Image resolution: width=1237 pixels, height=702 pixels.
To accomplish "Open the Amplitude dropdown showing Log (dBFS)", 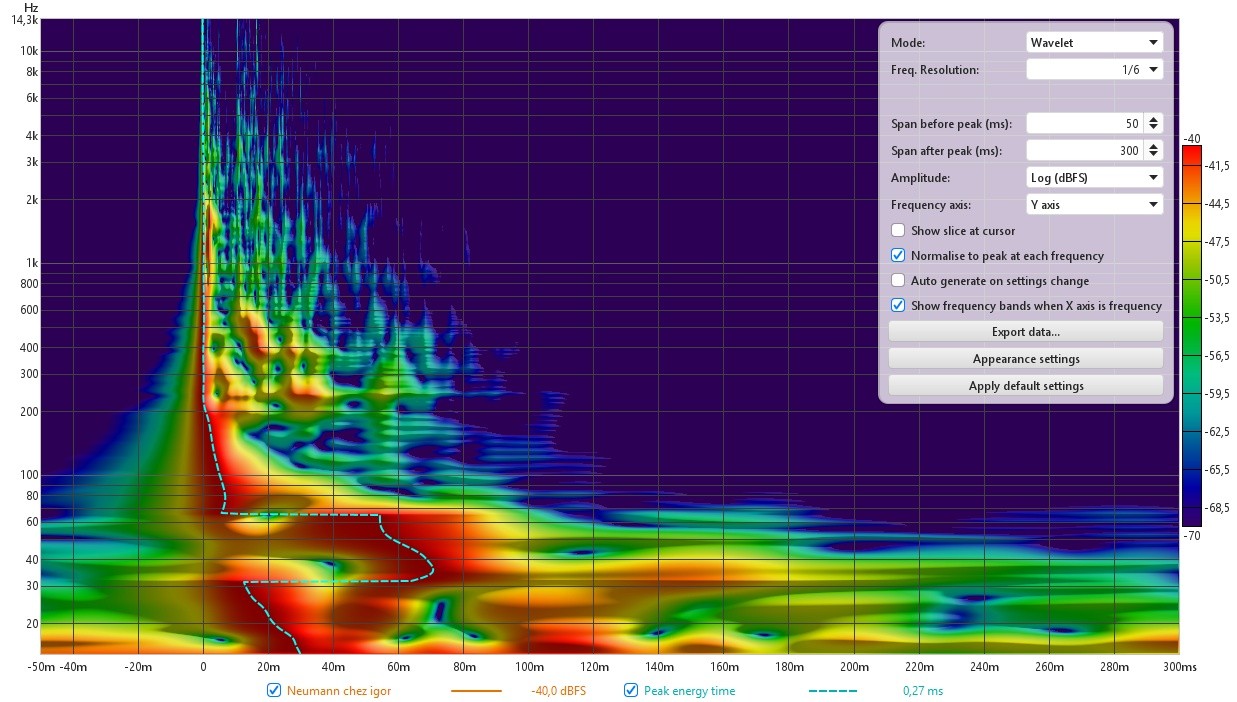I will pos(1095,178).
